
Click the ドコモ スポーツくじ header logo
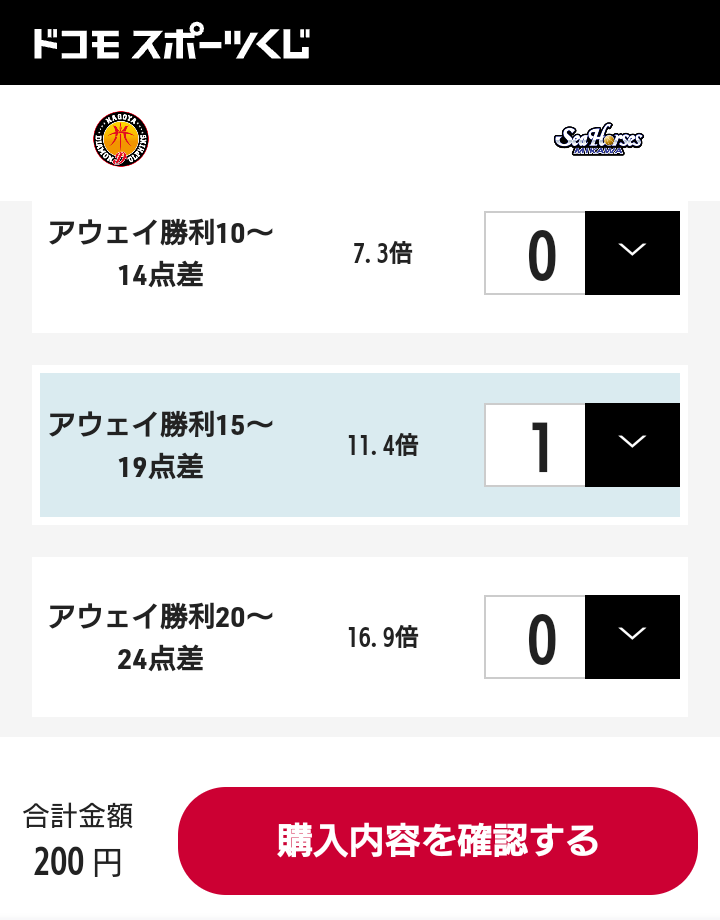(x=171, y=44)
